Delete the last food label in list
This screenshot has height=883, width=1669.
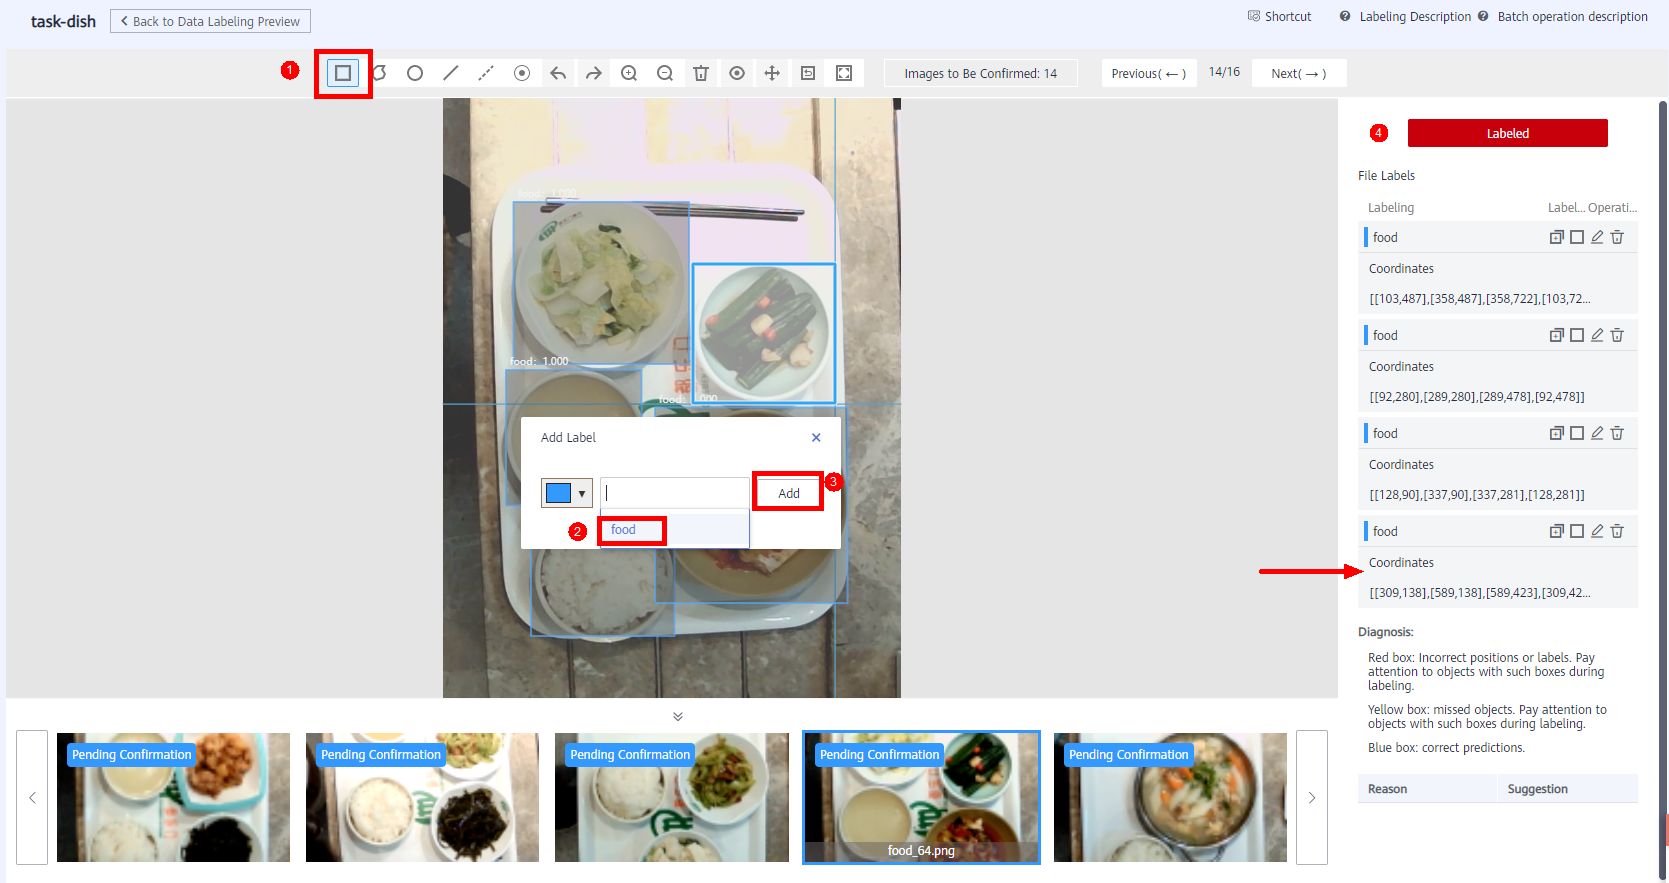point(1617,531)
